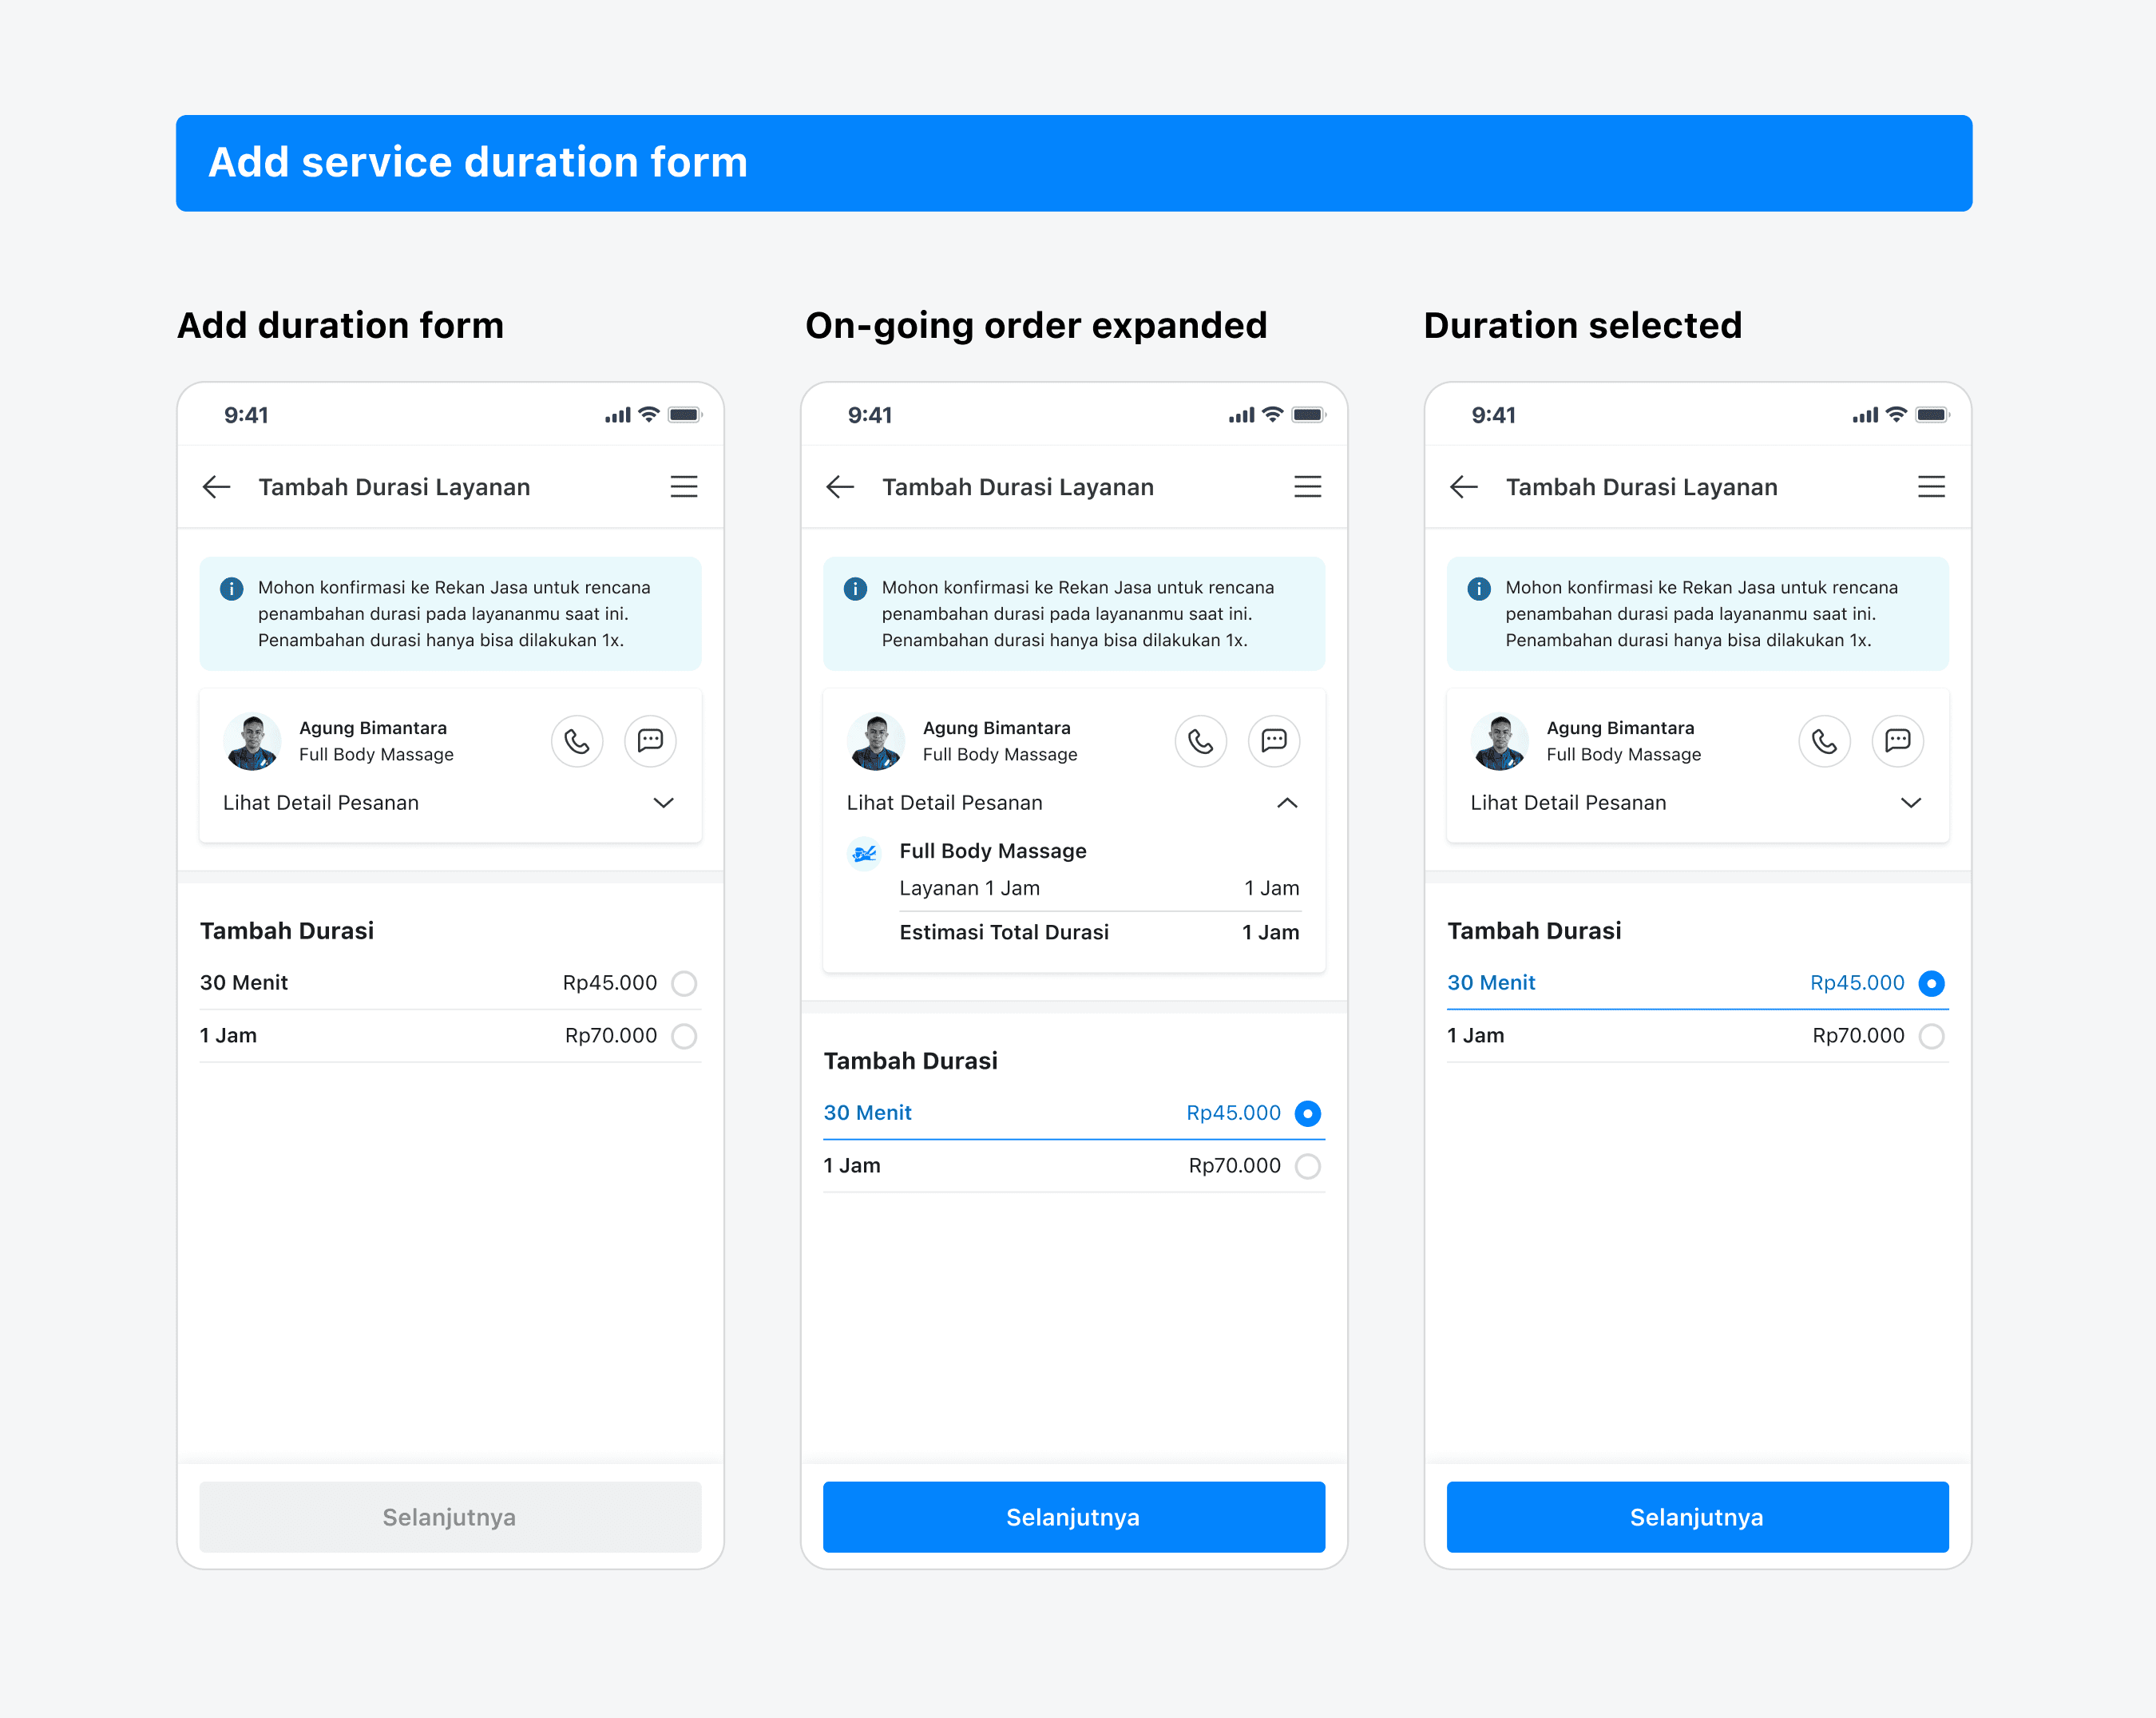Screen dimensions: 2156x1718
Task: Go back from On-going order expanded screen
Action: click(x=840, y=487)
